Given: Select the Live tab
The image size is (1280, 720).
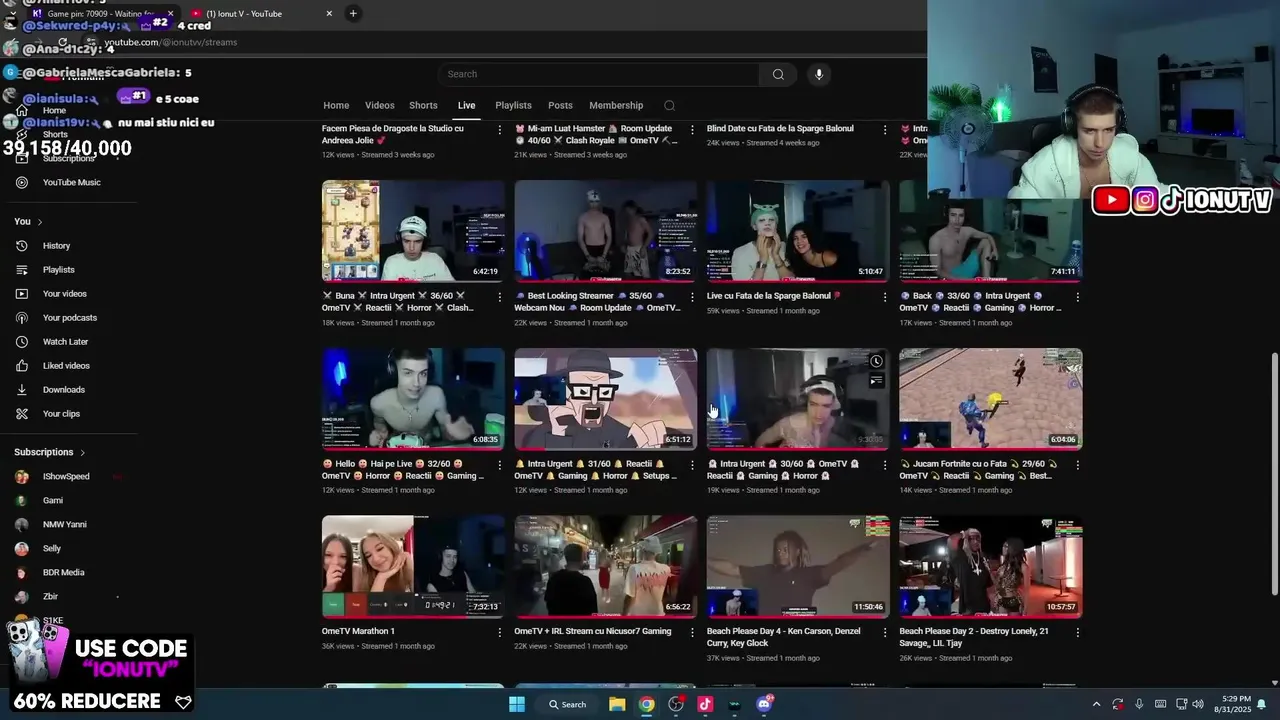Looking at the screenshot, I should point(467,105).
